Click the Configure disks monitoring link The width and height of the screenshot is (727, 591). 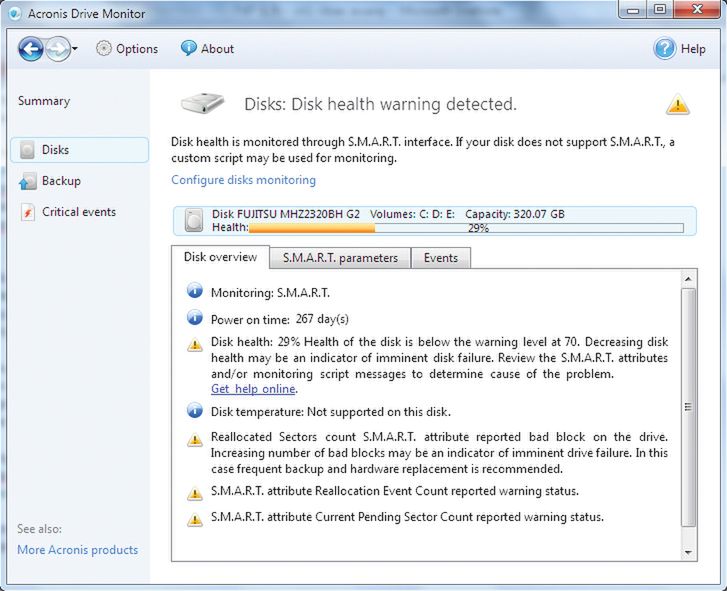pyautogui.click(x=243, y=180)
